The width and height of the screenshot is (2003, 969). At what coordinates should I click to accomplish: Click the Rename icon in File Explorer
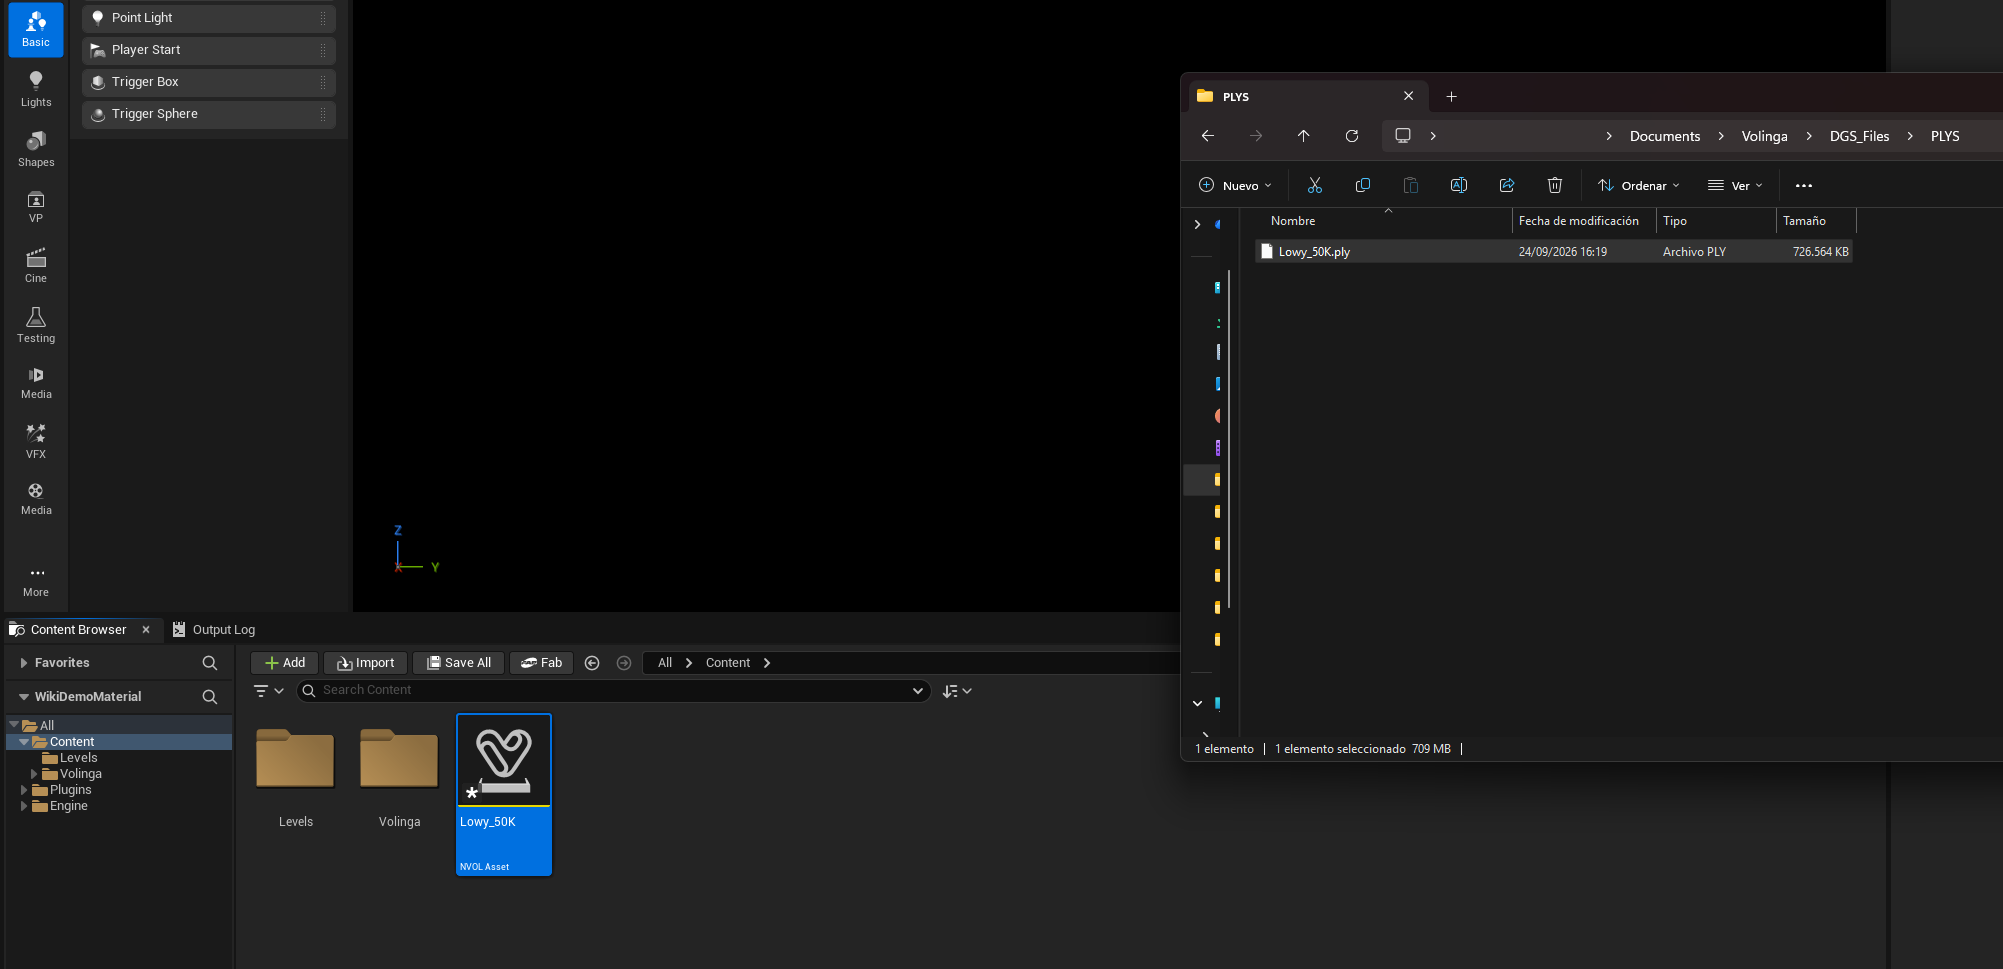click(x=1459, y=185)
